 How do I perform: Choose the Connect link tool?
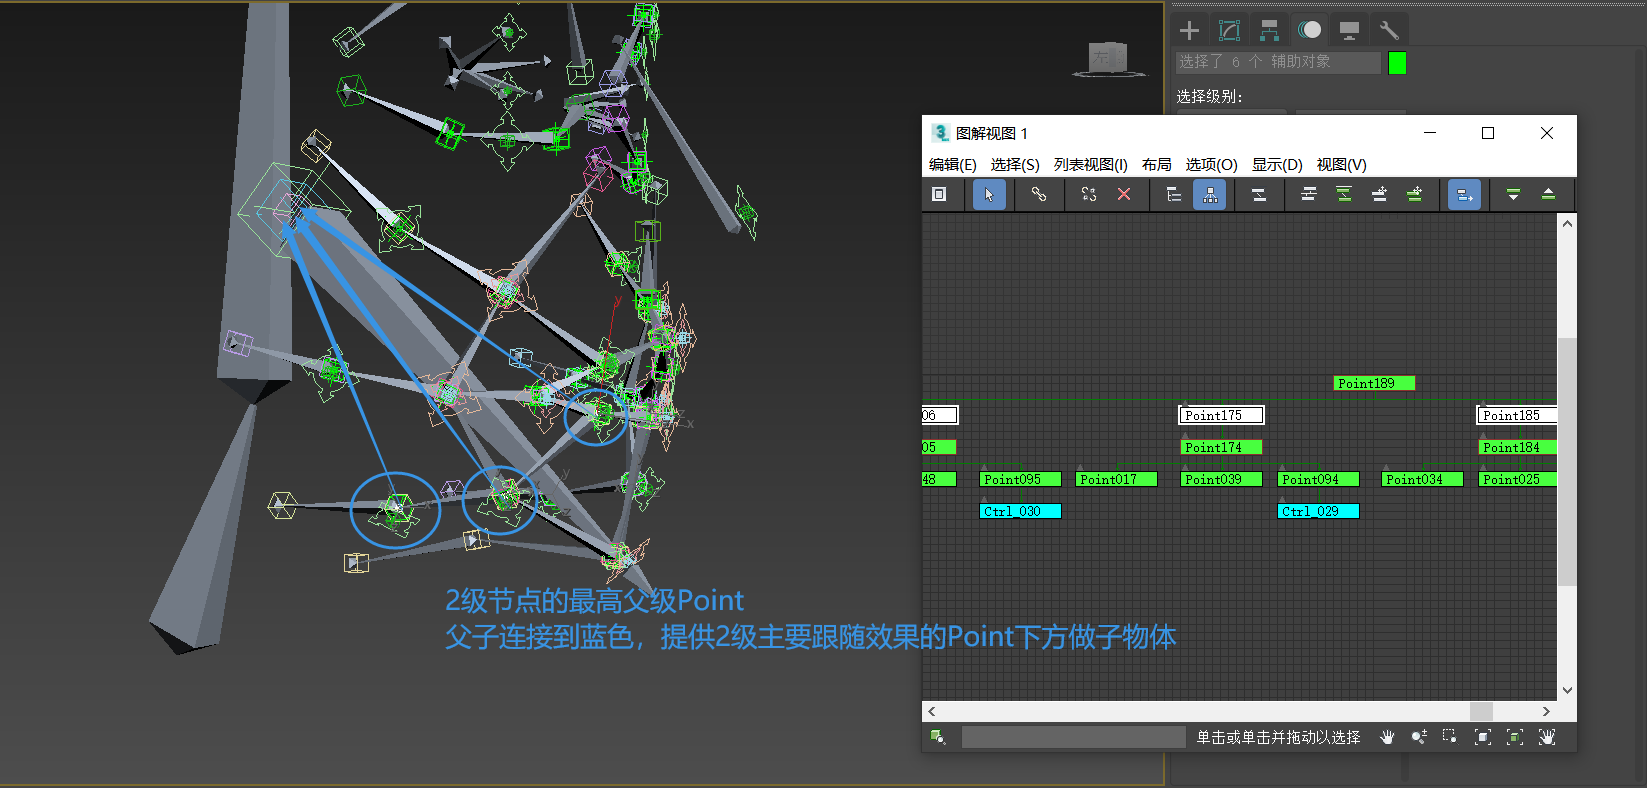click(x=1039, y=195)
